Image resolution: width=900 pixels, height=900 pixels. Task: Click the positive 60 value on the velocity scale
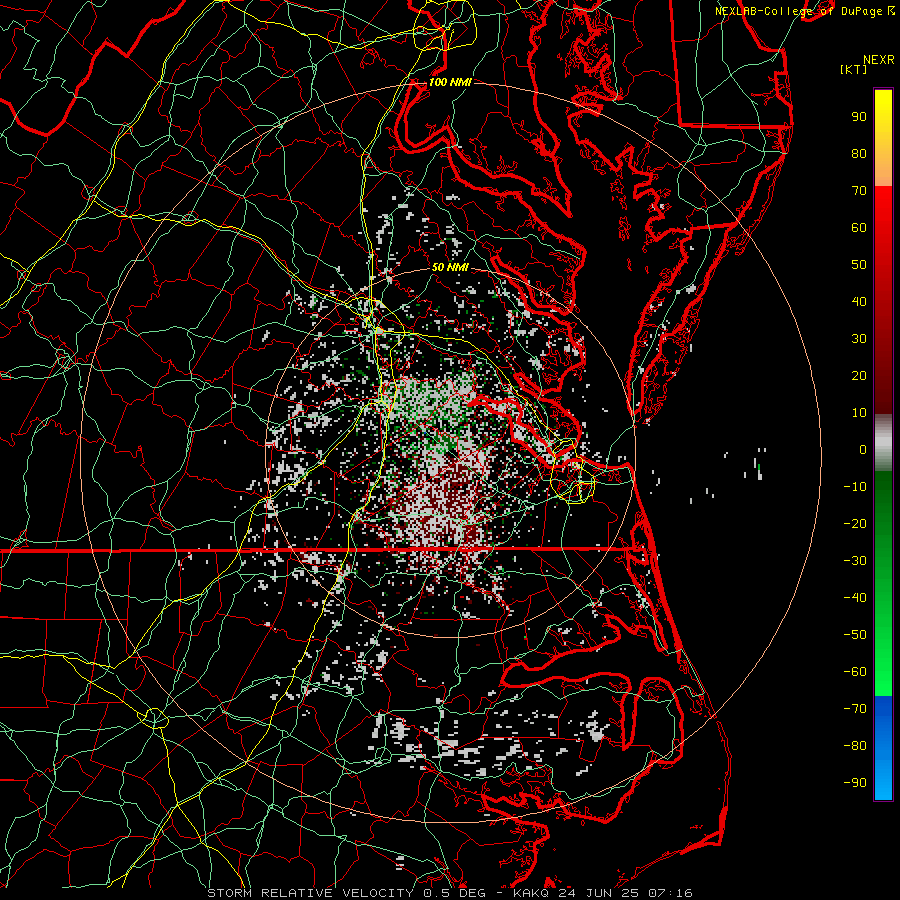(859, 227)
